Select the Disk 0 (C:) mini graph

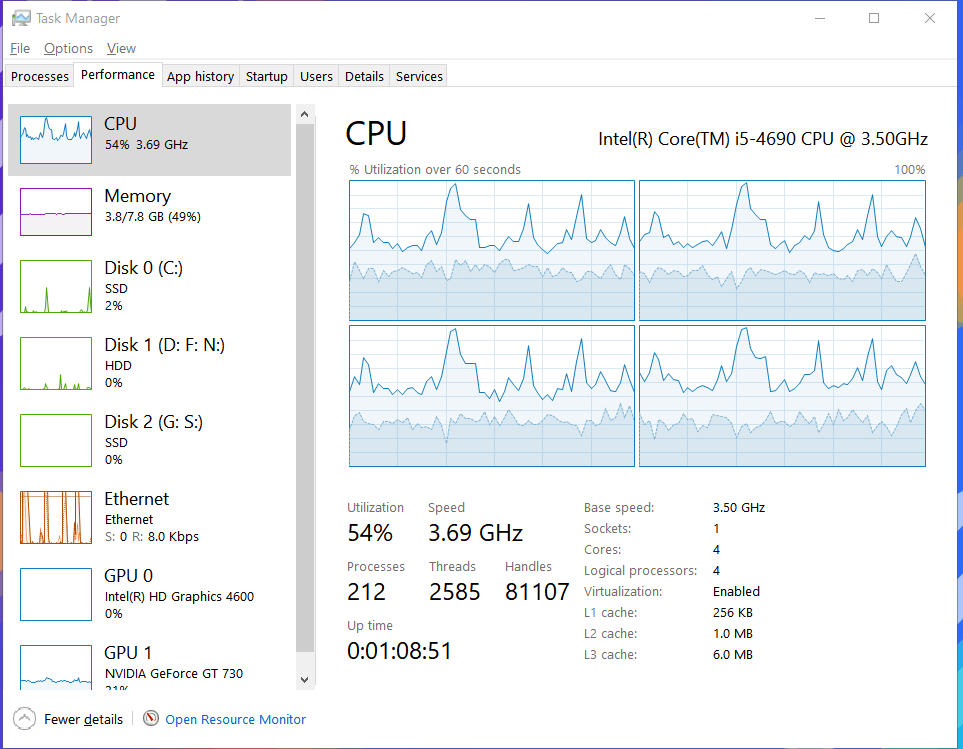click(x=56, y=286)
